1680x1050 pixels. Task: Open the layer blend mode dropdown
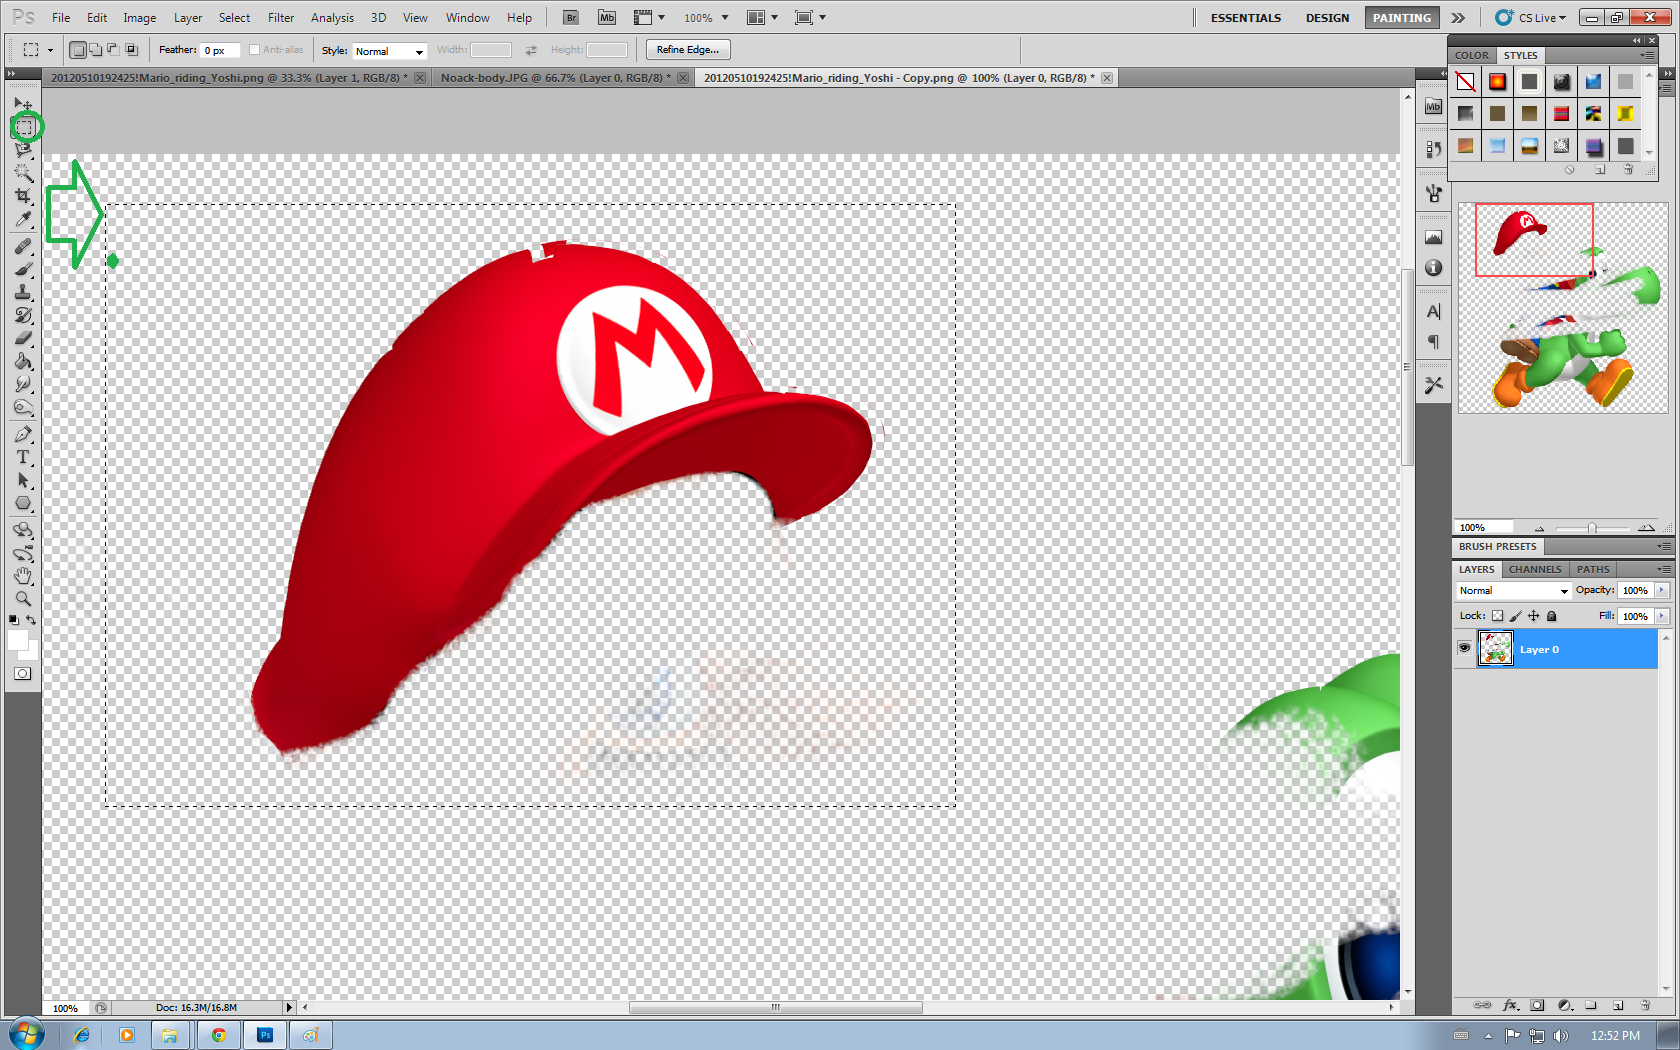click(x=1513, y=591)
